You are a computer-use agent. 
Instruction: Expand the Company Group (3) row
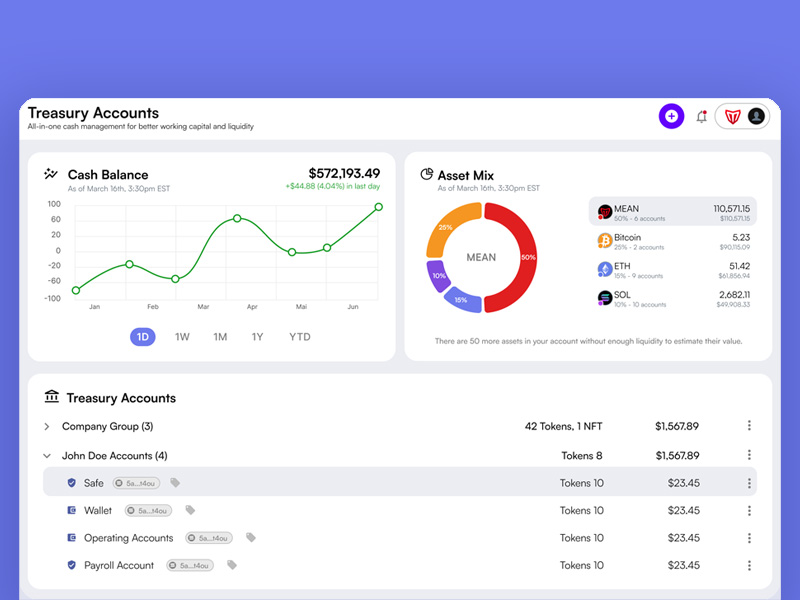tap(47, 426)
